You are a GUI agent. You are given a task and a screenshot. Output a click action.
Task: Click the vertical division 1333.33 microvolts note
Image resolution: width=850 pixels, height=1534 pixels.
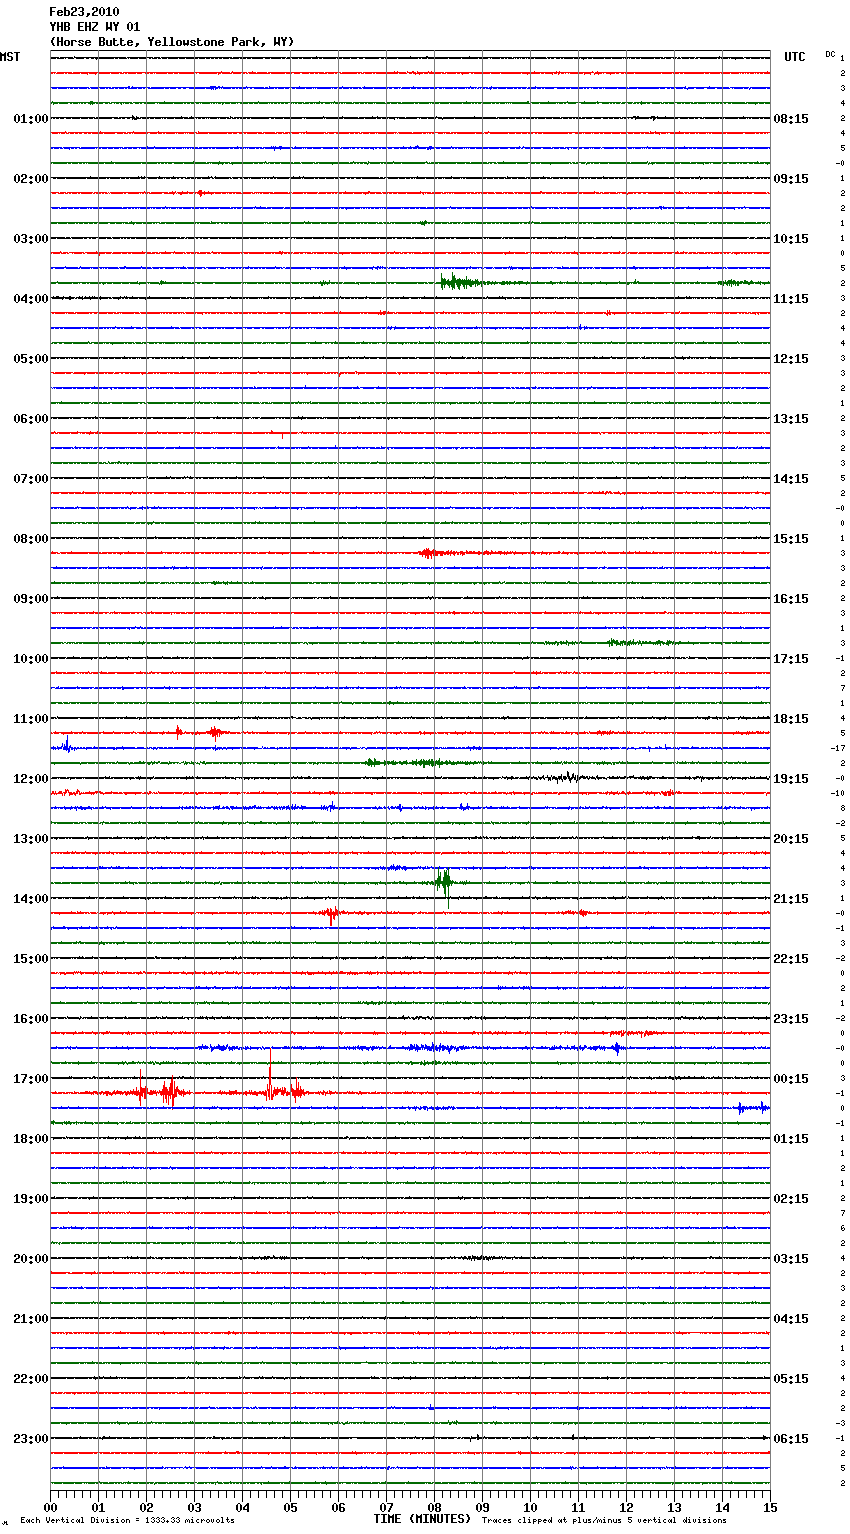[127, 1521]
